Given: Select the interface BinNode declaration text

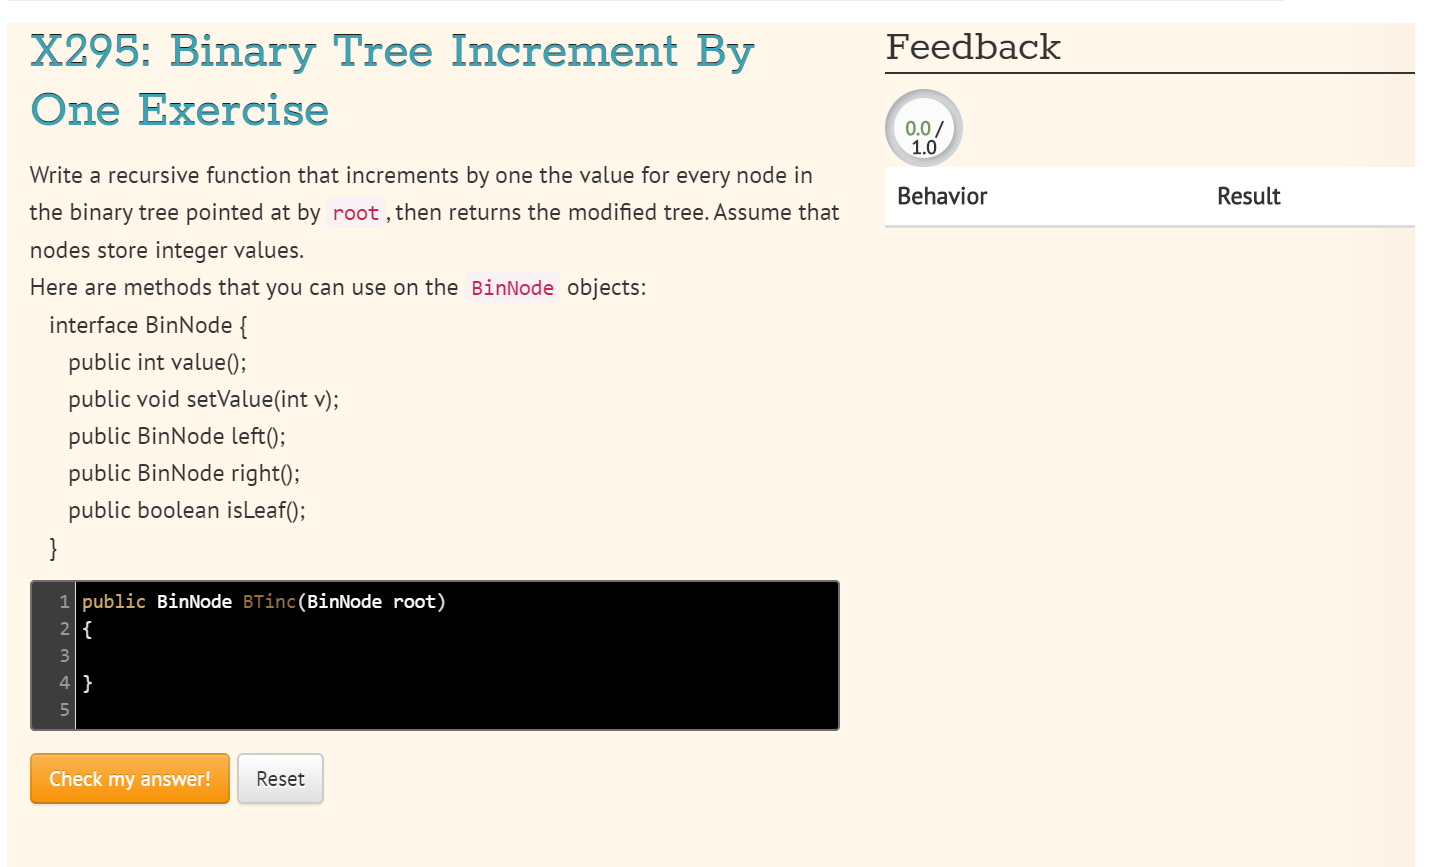Looking at the screenshot, I should [x=146, y=325].
